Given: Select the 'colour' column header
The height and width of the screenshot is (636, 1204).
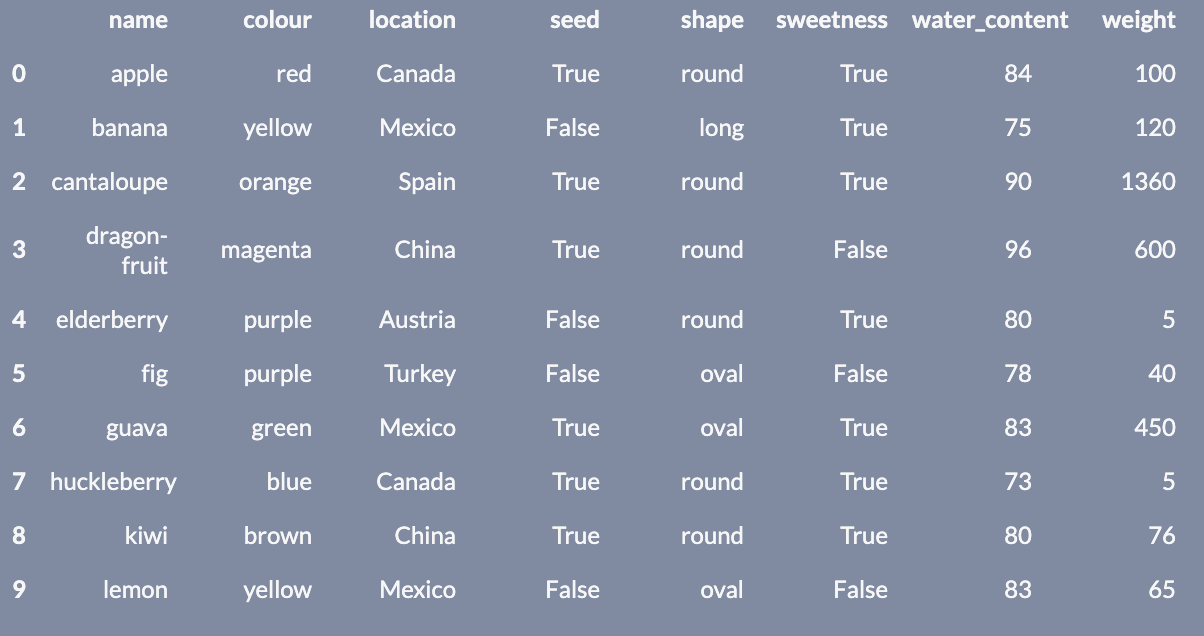Looking at the screenshot, I should coord(277,20).
